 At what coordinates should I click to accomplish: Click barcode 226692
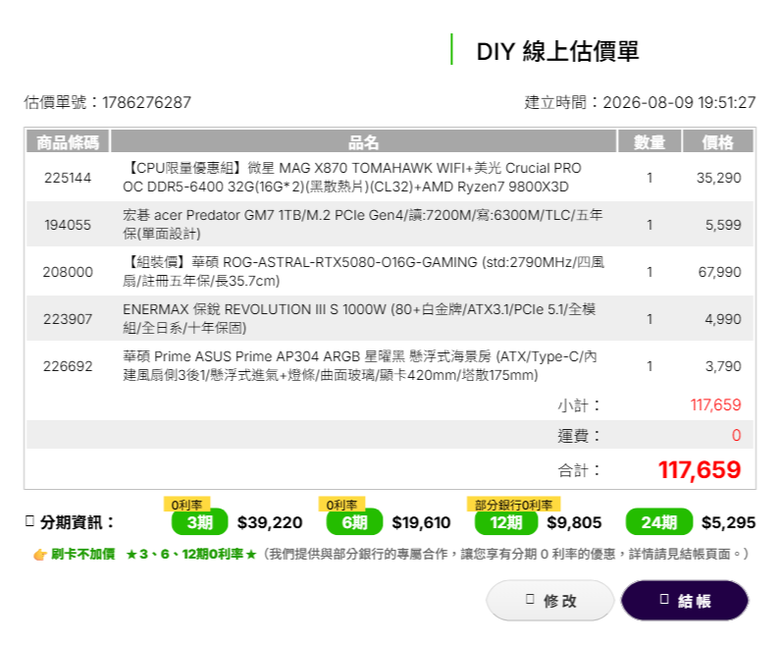click(68, 366)
